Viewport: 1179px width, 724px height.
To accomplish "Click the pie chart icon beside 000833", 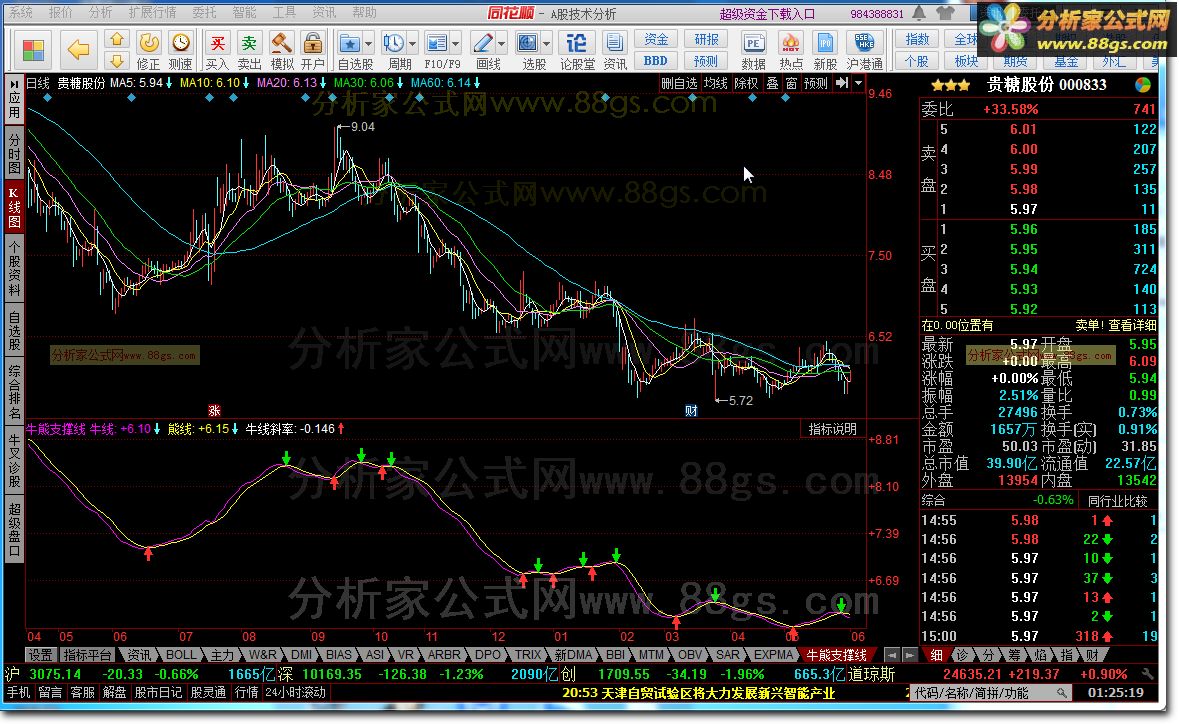I will [1143, 85].
